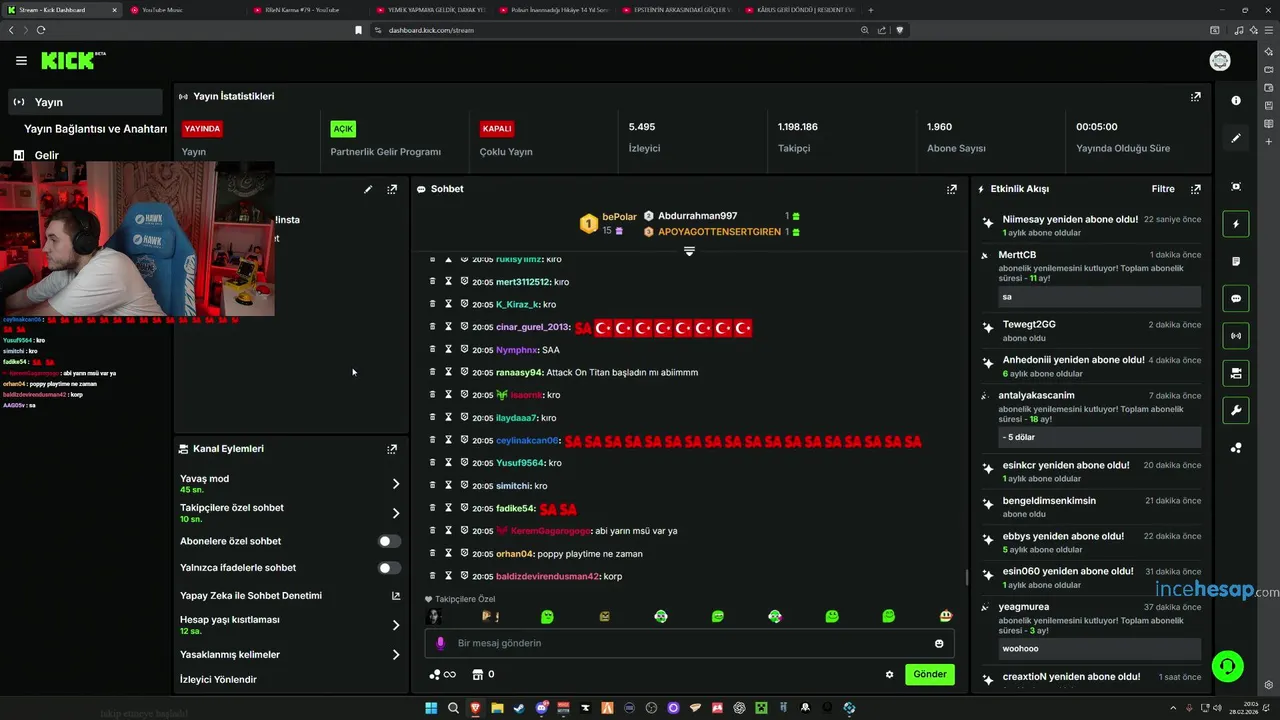Pop out the Yayın İstatistikleri panel
Viewport: 1280px width, 720px height.
1195,97
